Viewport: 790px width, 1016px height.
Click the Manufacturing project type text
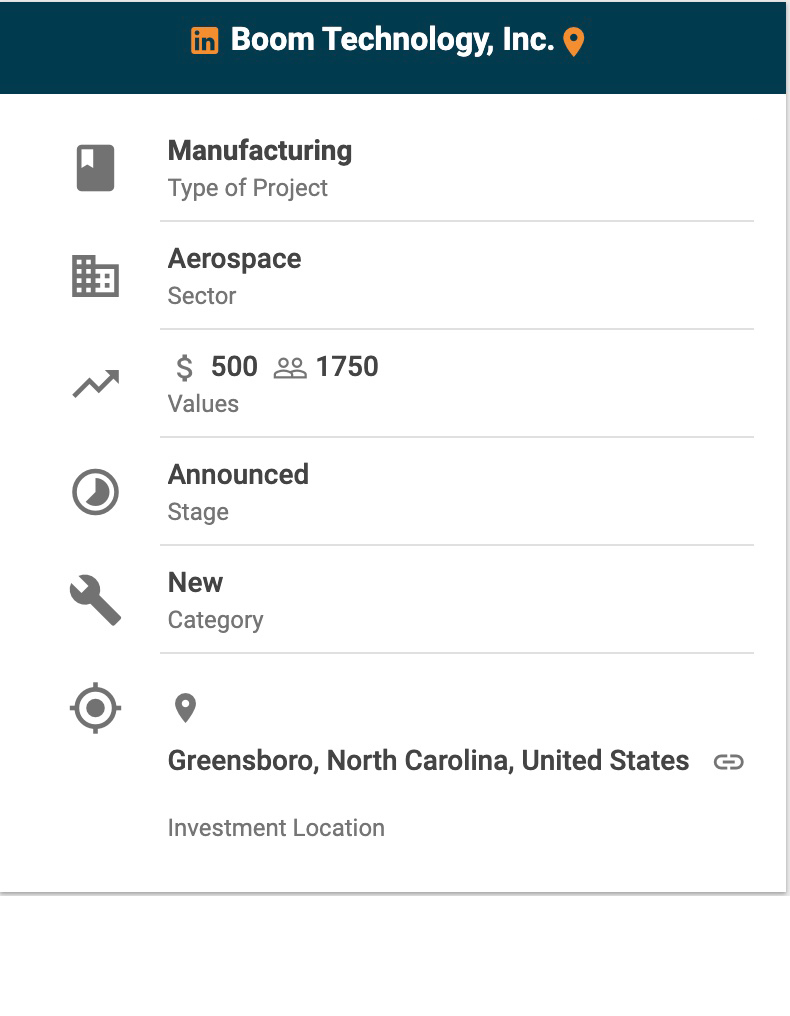point(260,151)
